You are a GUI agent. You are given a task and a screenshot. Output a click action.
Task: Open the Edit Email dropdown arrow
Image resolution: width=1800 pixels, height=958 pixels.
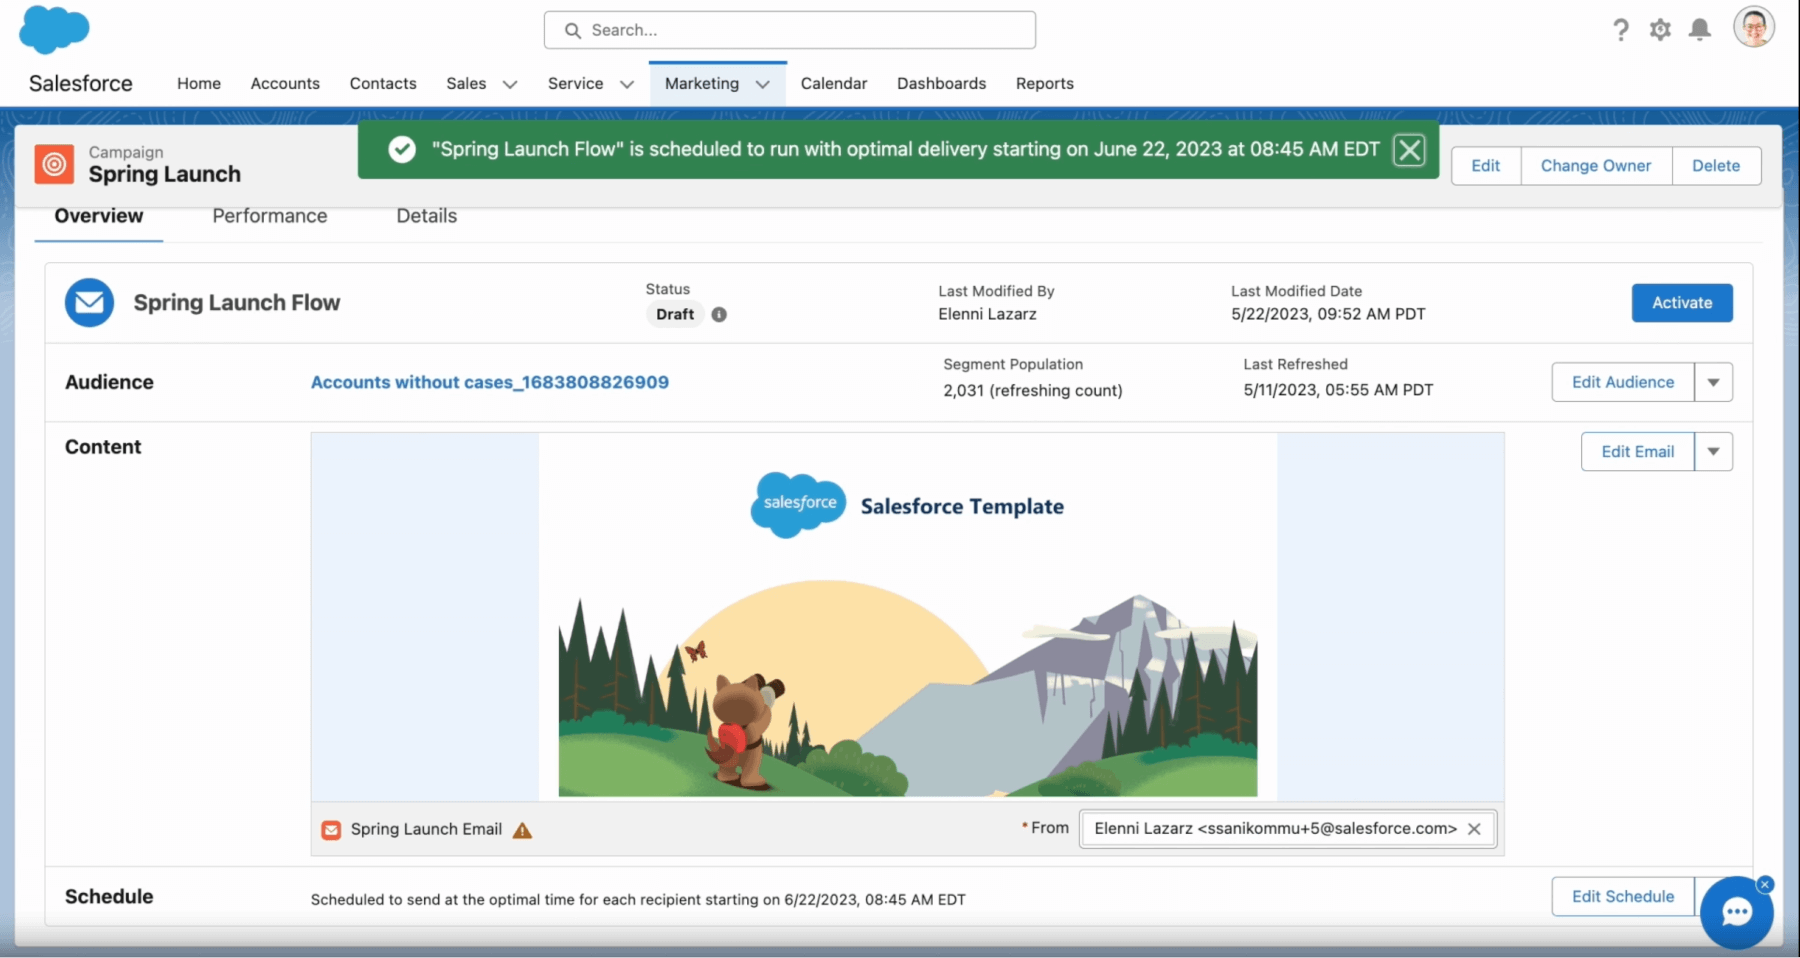(x=1713, y=452)
